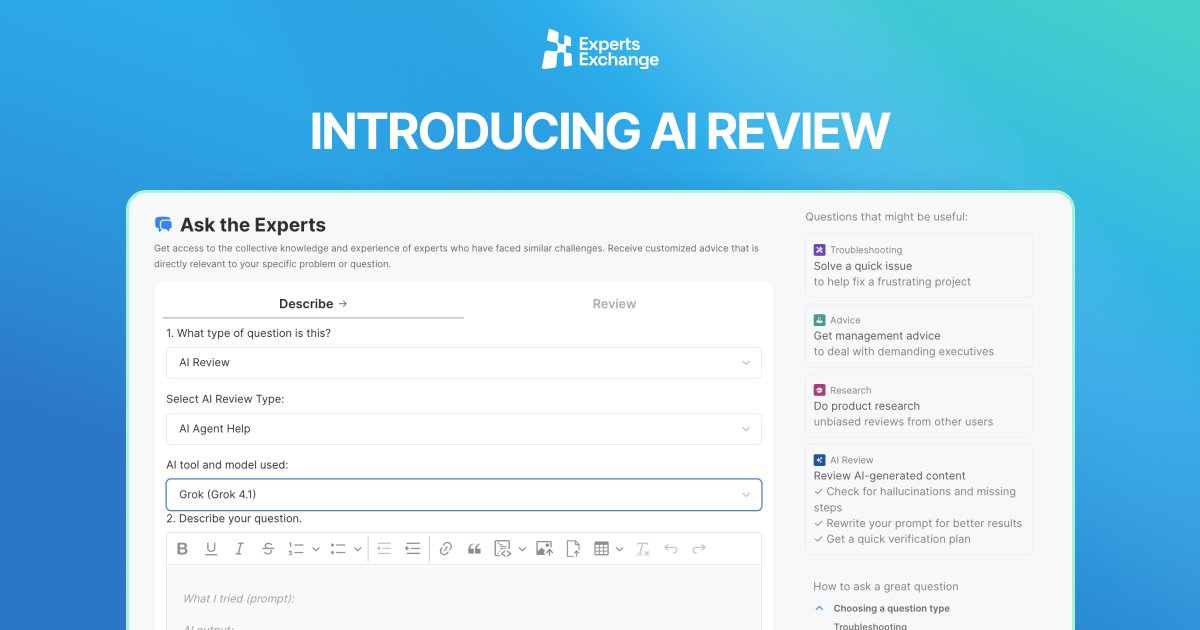This screenshot has width=1200, height=630.
Task: Attach a file using the upload icon
Action: click(573, 548)
